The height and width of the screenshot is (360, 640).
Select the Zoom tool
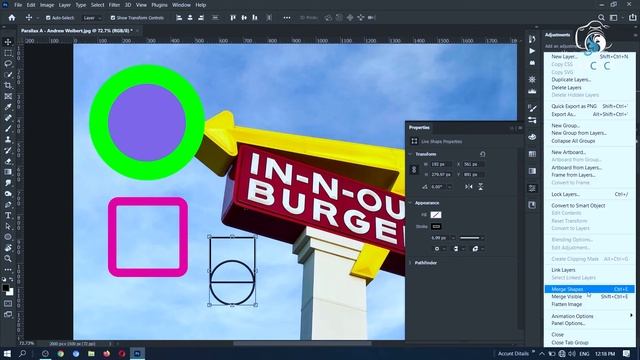click(x=8, y=258)
